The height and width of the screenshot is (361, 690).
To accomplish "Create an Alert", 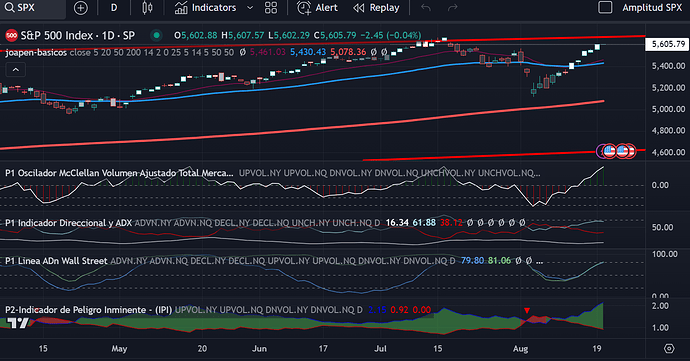I will [317, 8].
